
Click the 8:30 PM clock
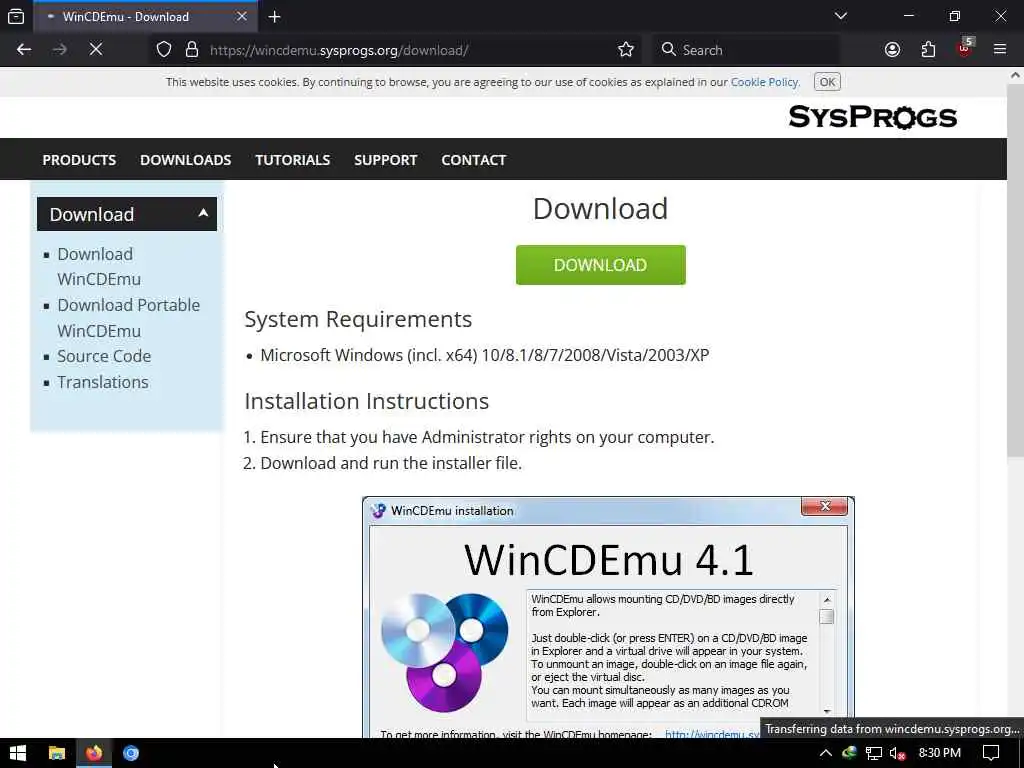939,753
